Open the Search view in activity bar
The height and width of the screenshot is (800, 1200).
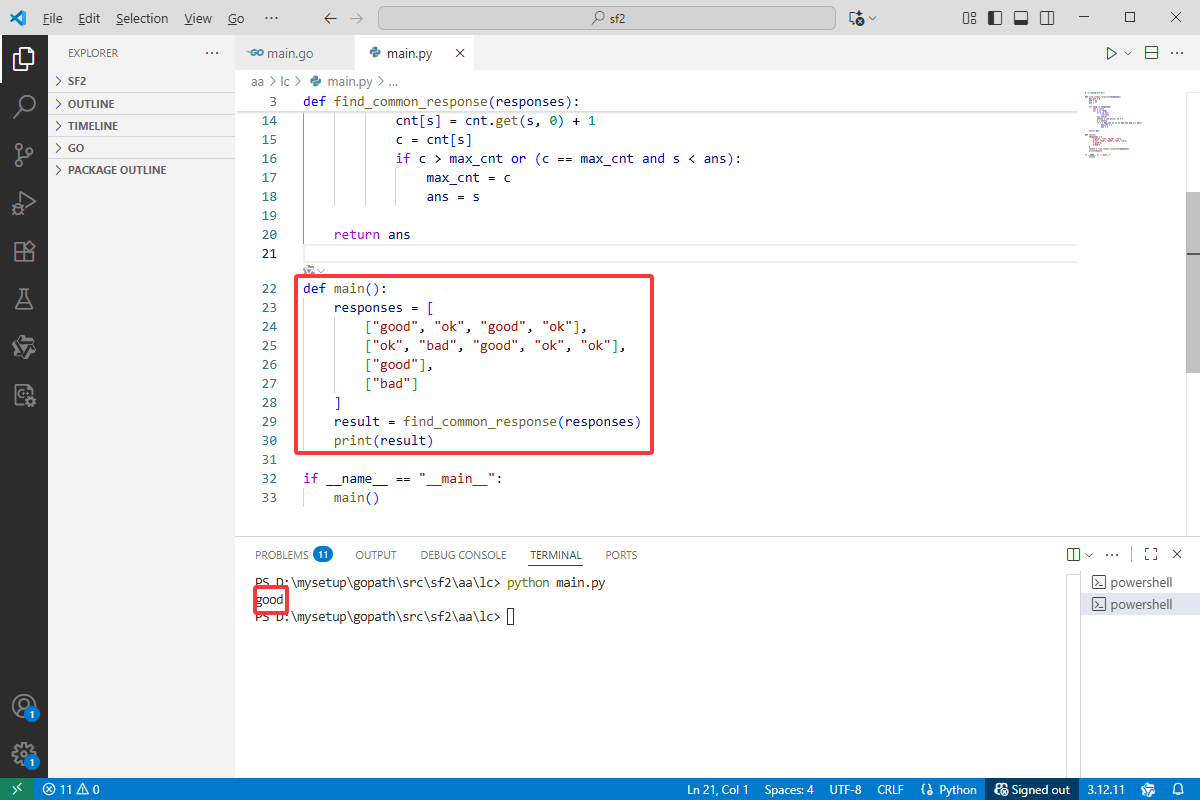click(x=24, y=106)
